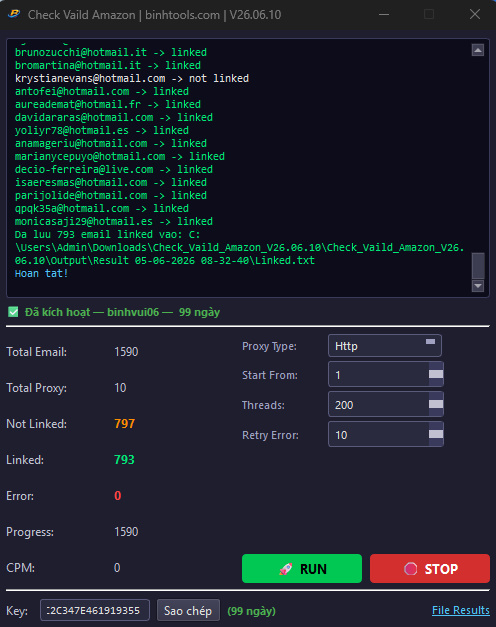
Task: Toggle the green activation checkbox
Action: pyautogui.click(x=13, y=312)
